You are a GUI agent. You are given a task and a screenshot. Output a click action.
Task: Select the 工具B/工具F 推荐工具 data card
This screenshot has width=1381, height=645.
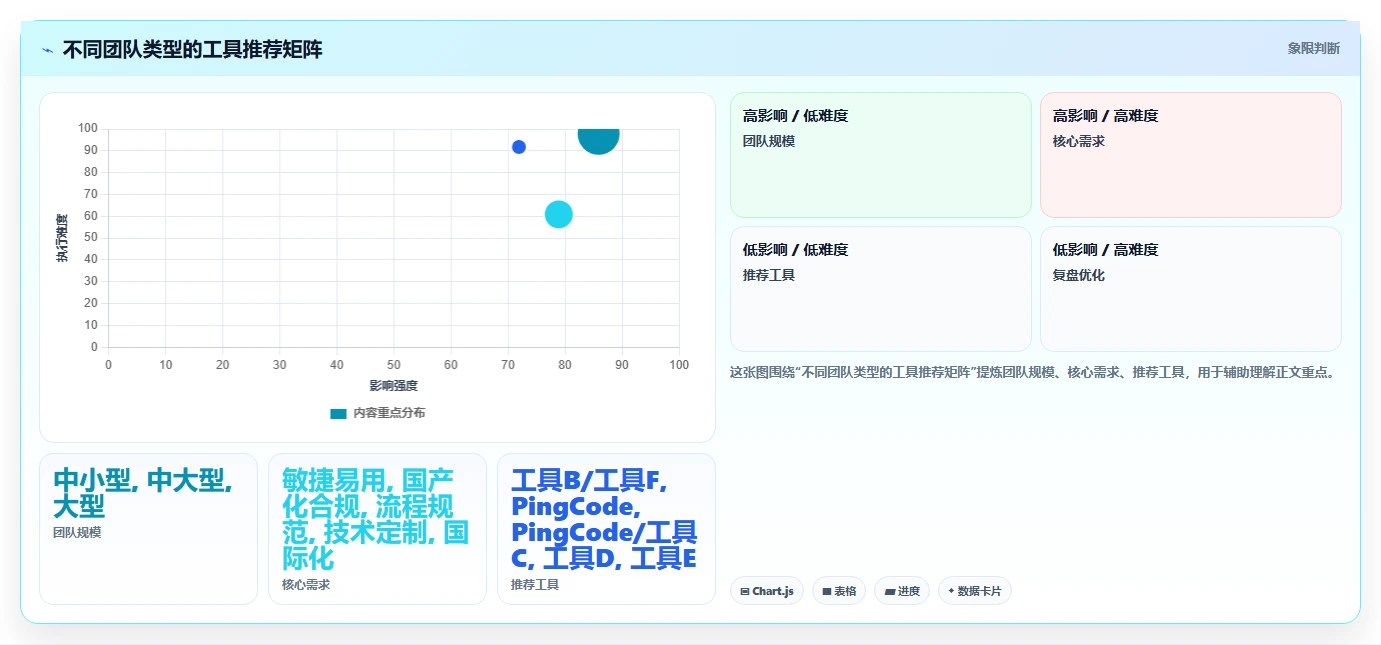(x=606, y=529)
